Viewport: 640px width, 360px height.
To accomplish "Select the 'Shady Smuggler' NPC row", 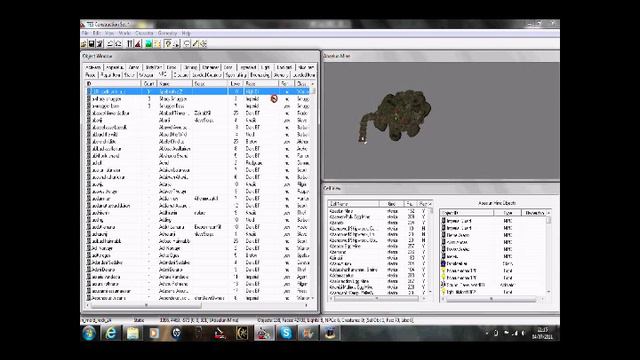I will tap(198, 99).
